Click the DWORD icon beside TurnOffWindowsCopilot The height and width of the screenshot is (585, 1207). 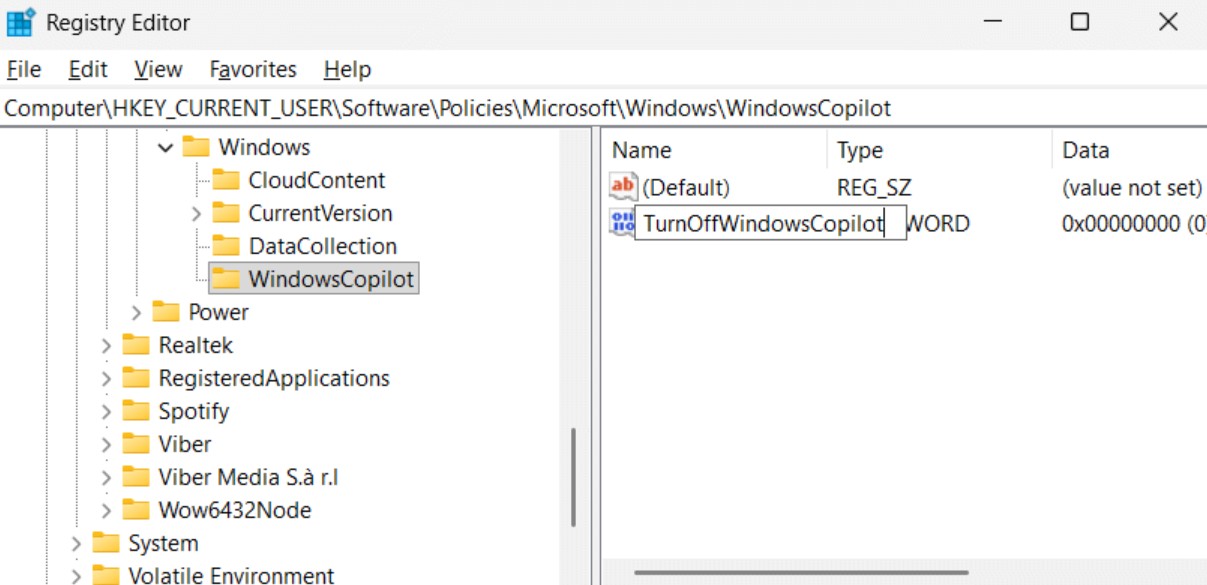[x=622, y=223]
